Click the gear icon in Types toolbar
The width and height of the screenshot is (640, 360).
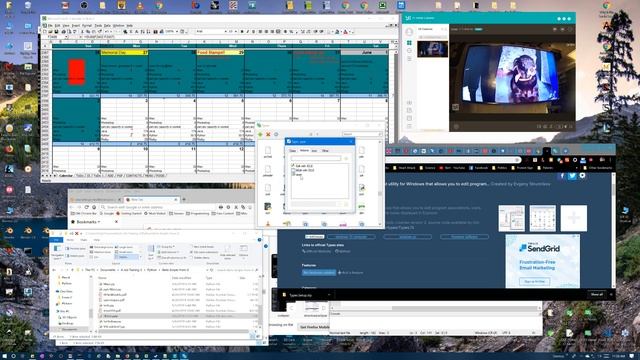276,134
